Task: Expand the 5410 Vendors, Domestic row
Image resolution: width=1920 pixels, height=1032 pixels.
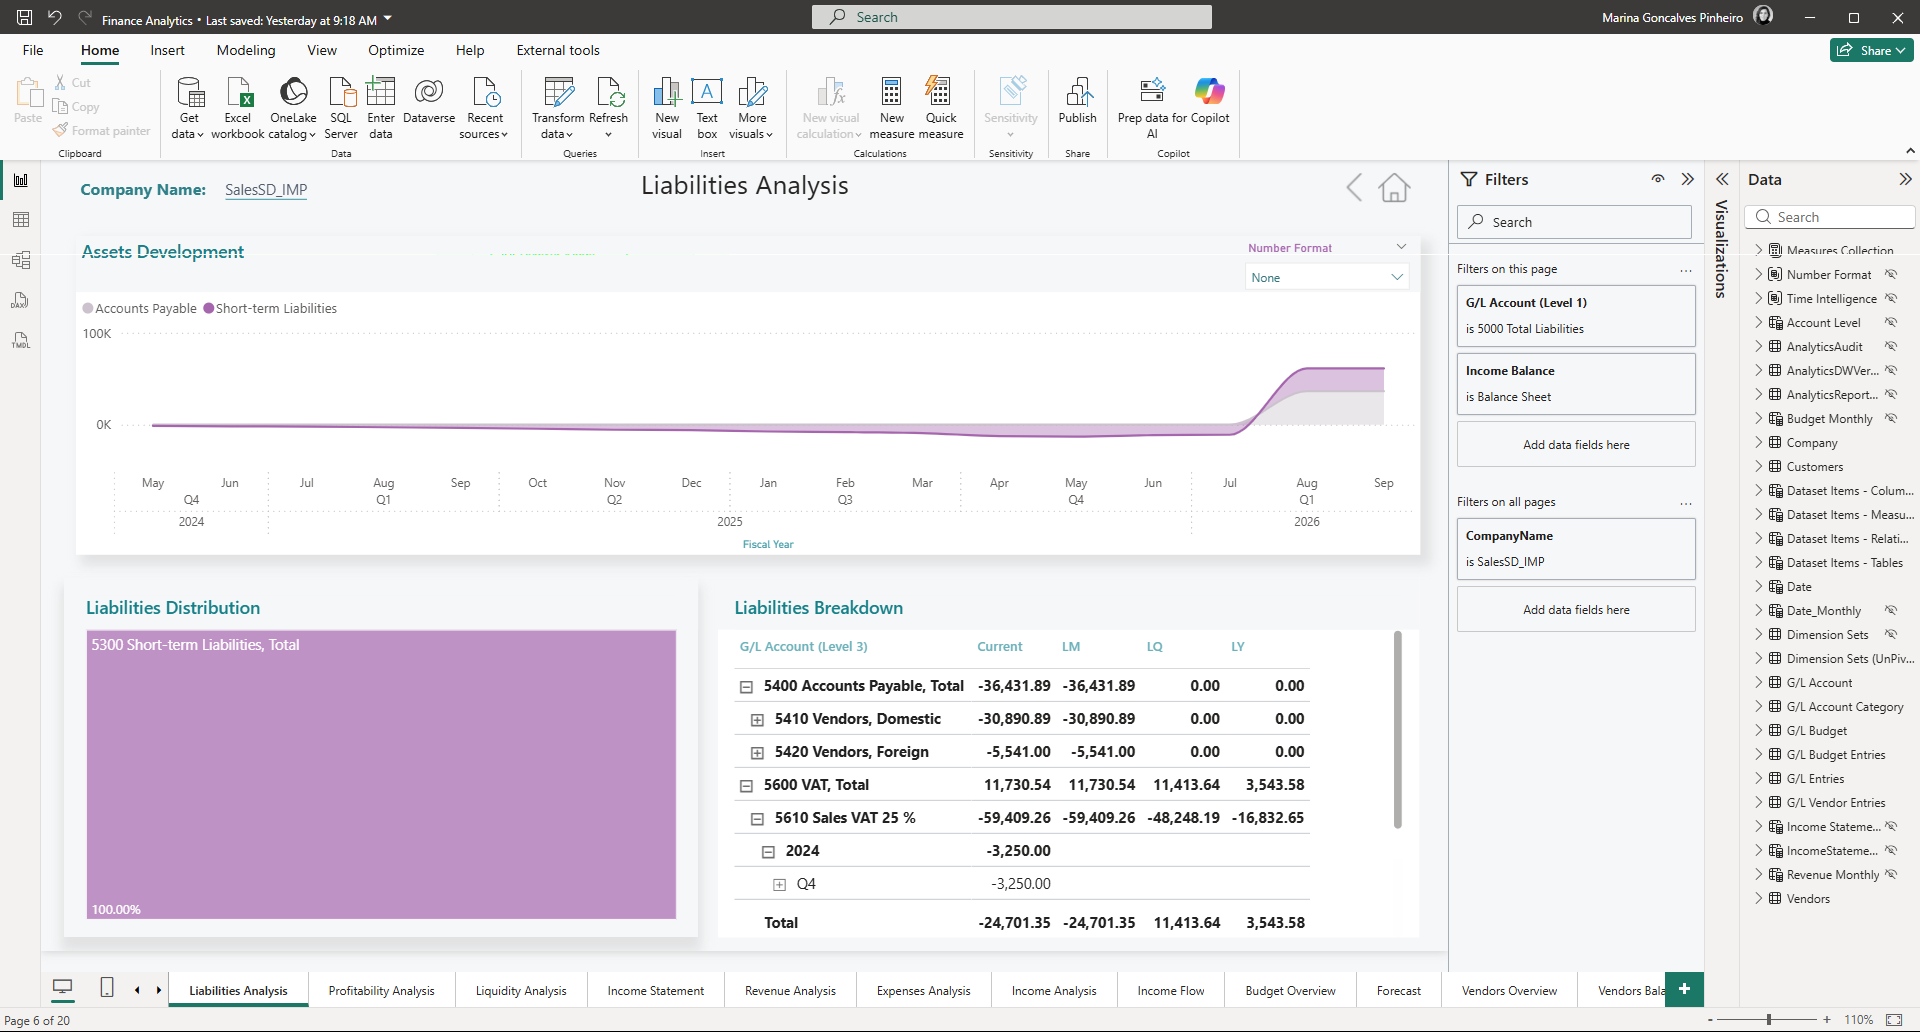Action: click(757, 720)
